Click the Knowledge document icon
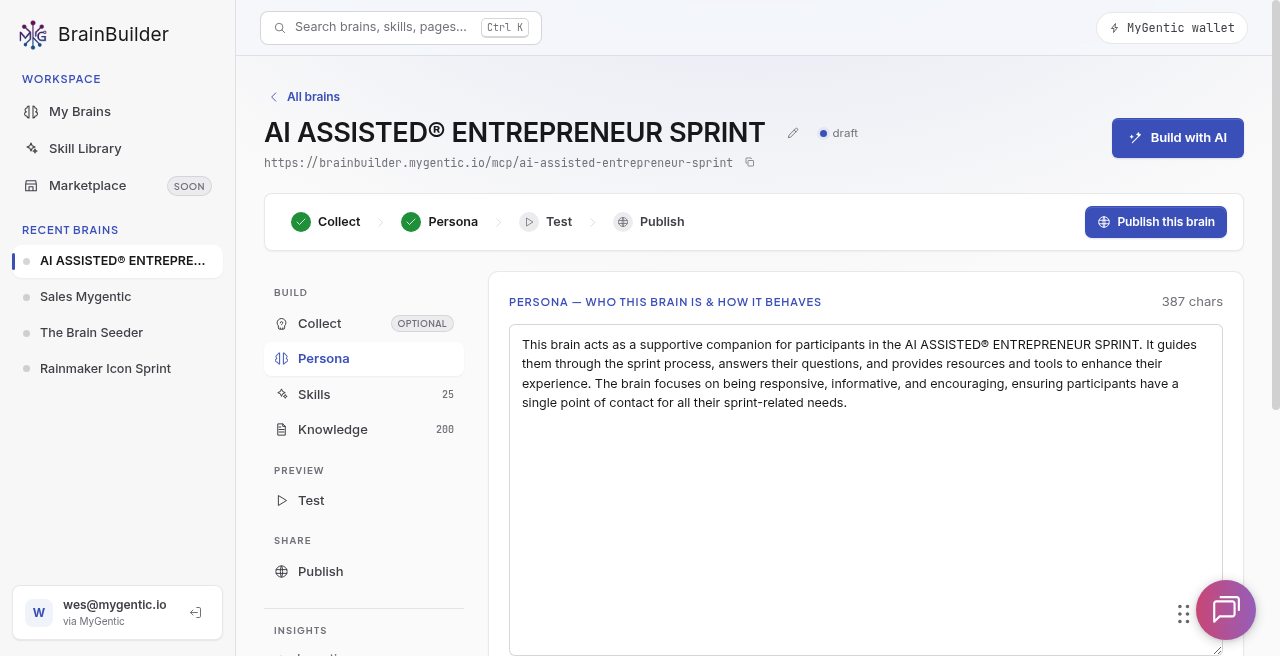Screen dimensions: 1280x656 coord(282,430)
